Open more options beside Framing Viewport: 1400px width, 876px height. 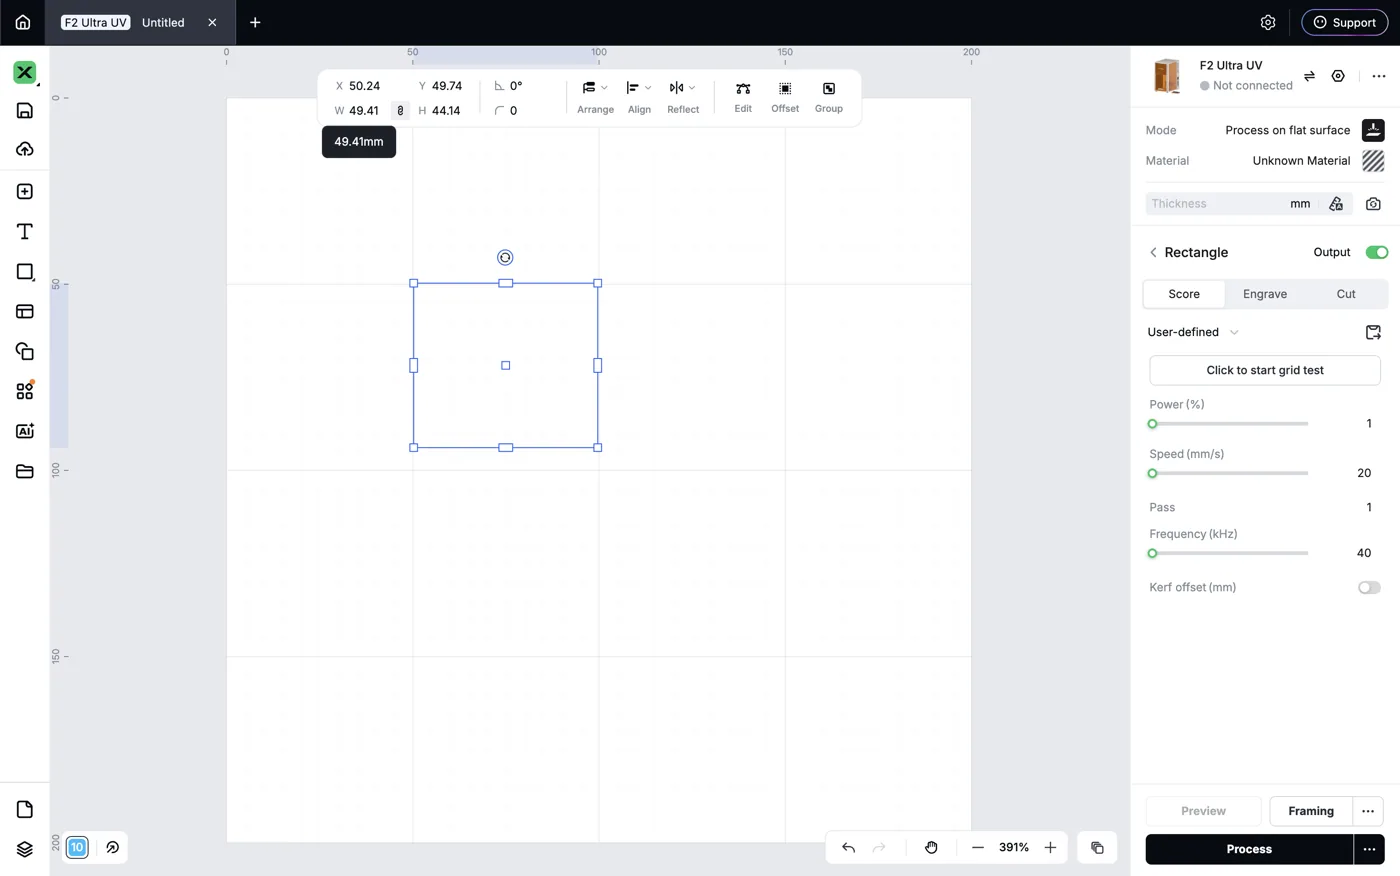1368,811
